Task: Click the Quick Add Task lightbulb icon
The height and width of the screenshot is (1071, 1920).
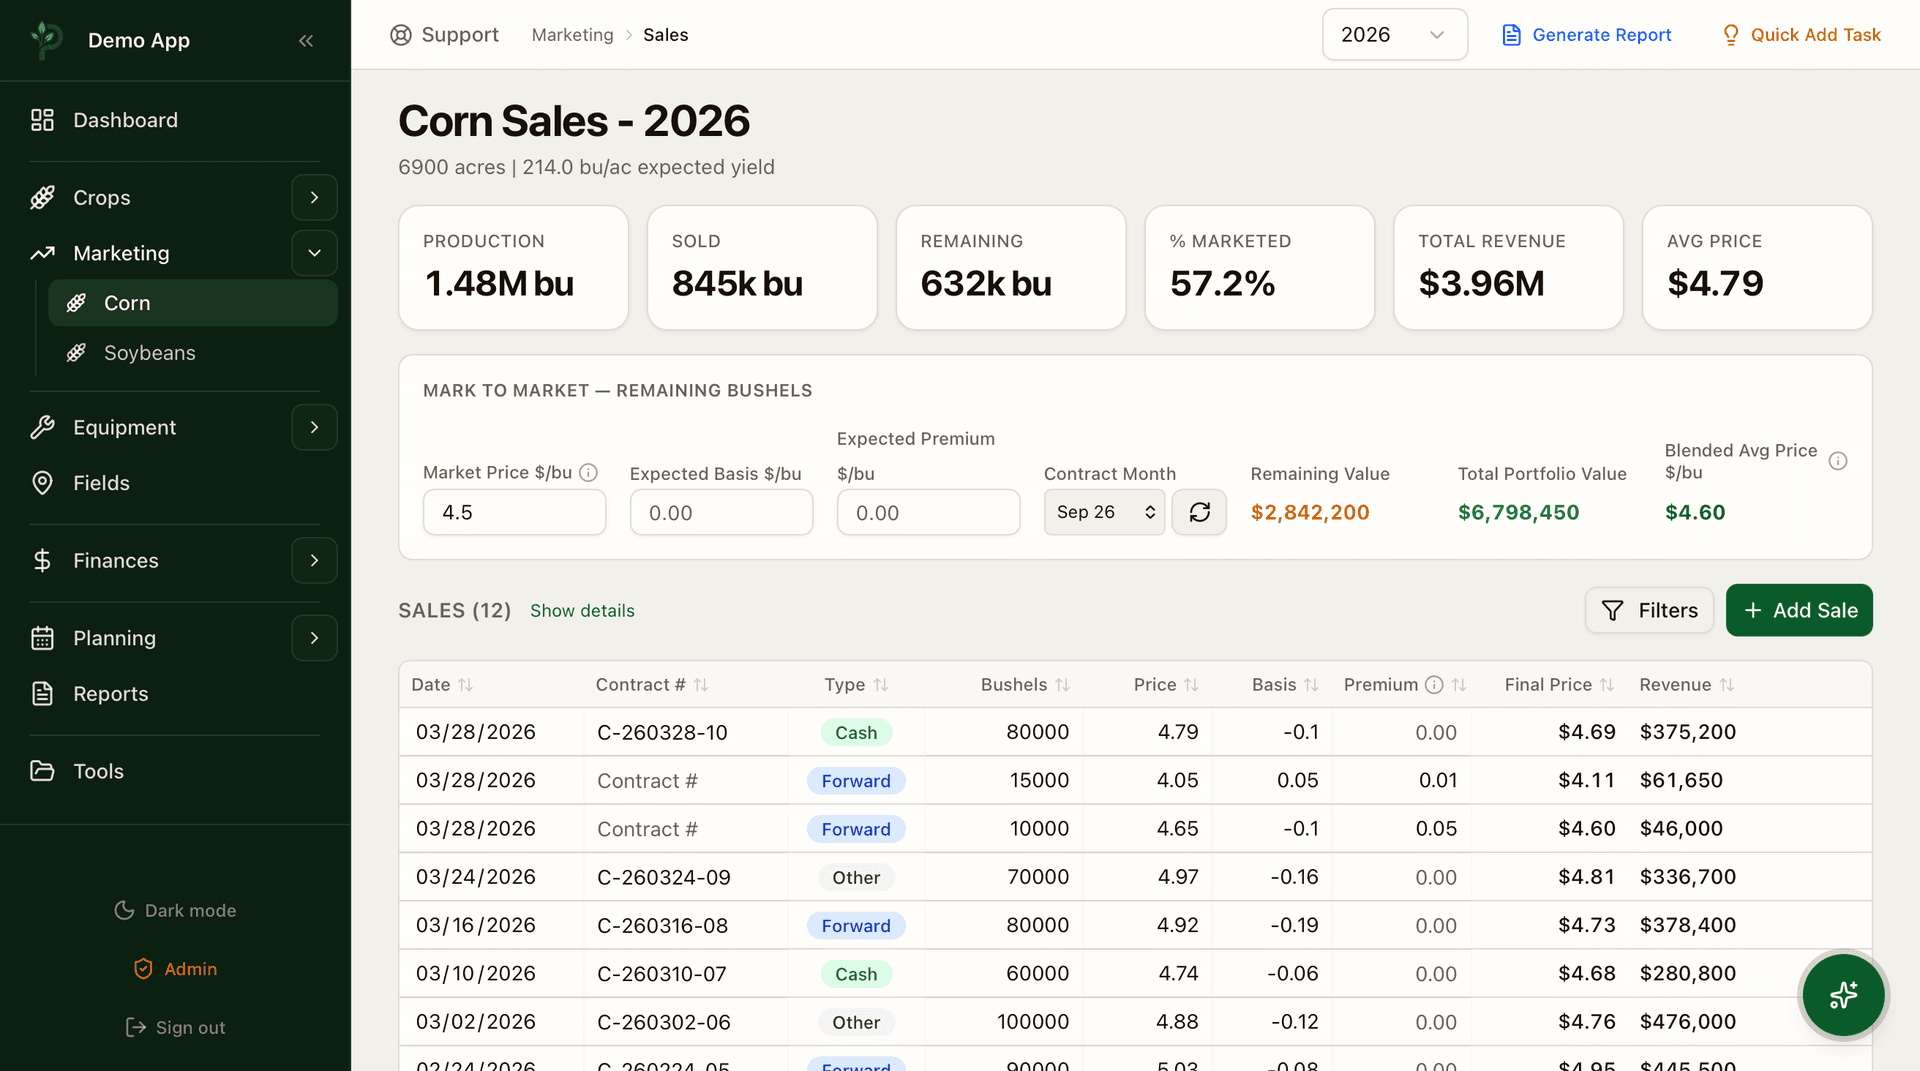Action: click(1731, 34)
